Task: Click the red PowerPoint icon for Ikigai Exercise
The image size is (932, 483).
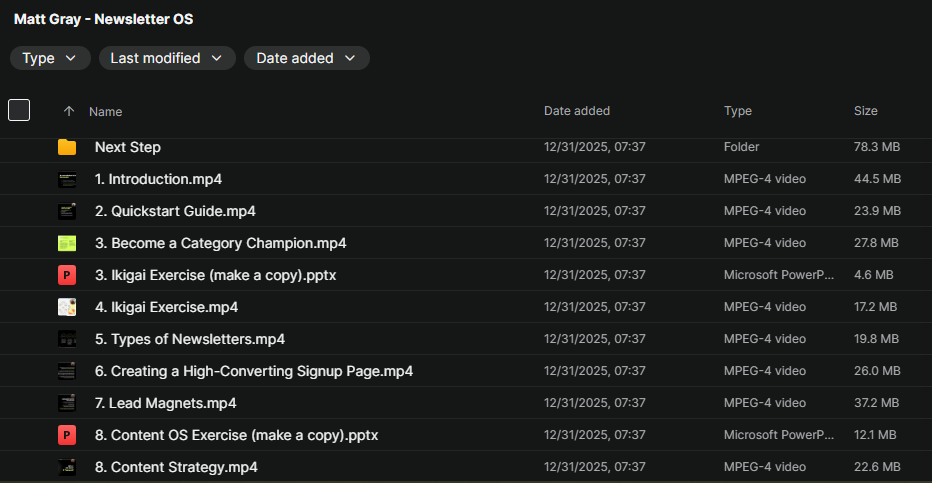Action: coord(67,275)
